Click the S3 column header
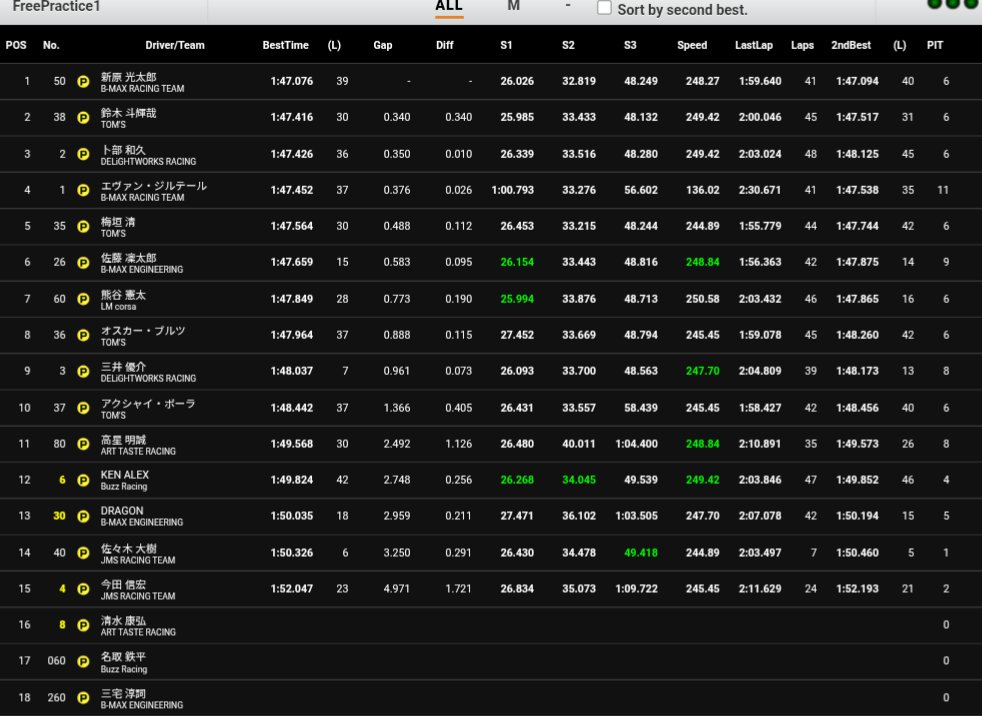The image size is (982, 716). [x=630, y=45]
